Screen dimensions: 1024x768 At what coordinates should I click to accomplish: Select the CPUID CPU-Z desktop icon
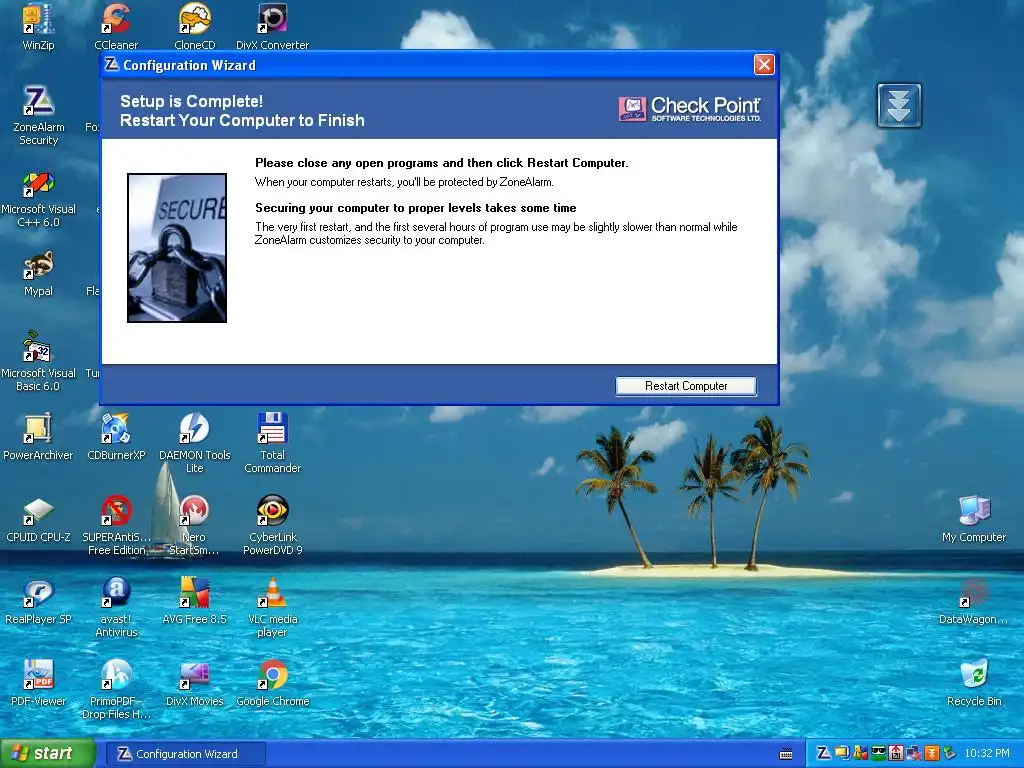tap(38, 519)
